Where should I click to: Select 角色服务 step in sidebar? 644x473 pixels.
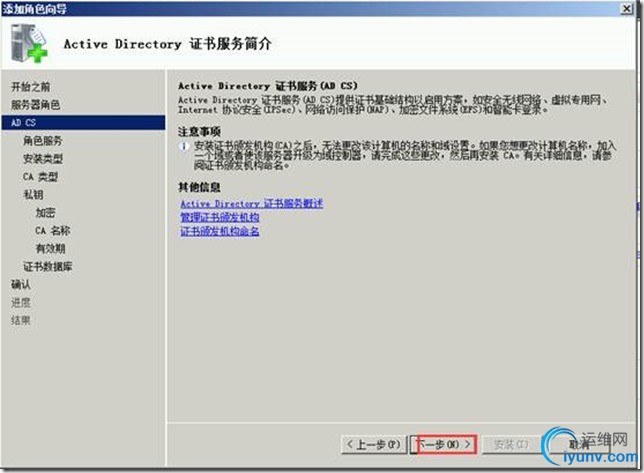43,141
